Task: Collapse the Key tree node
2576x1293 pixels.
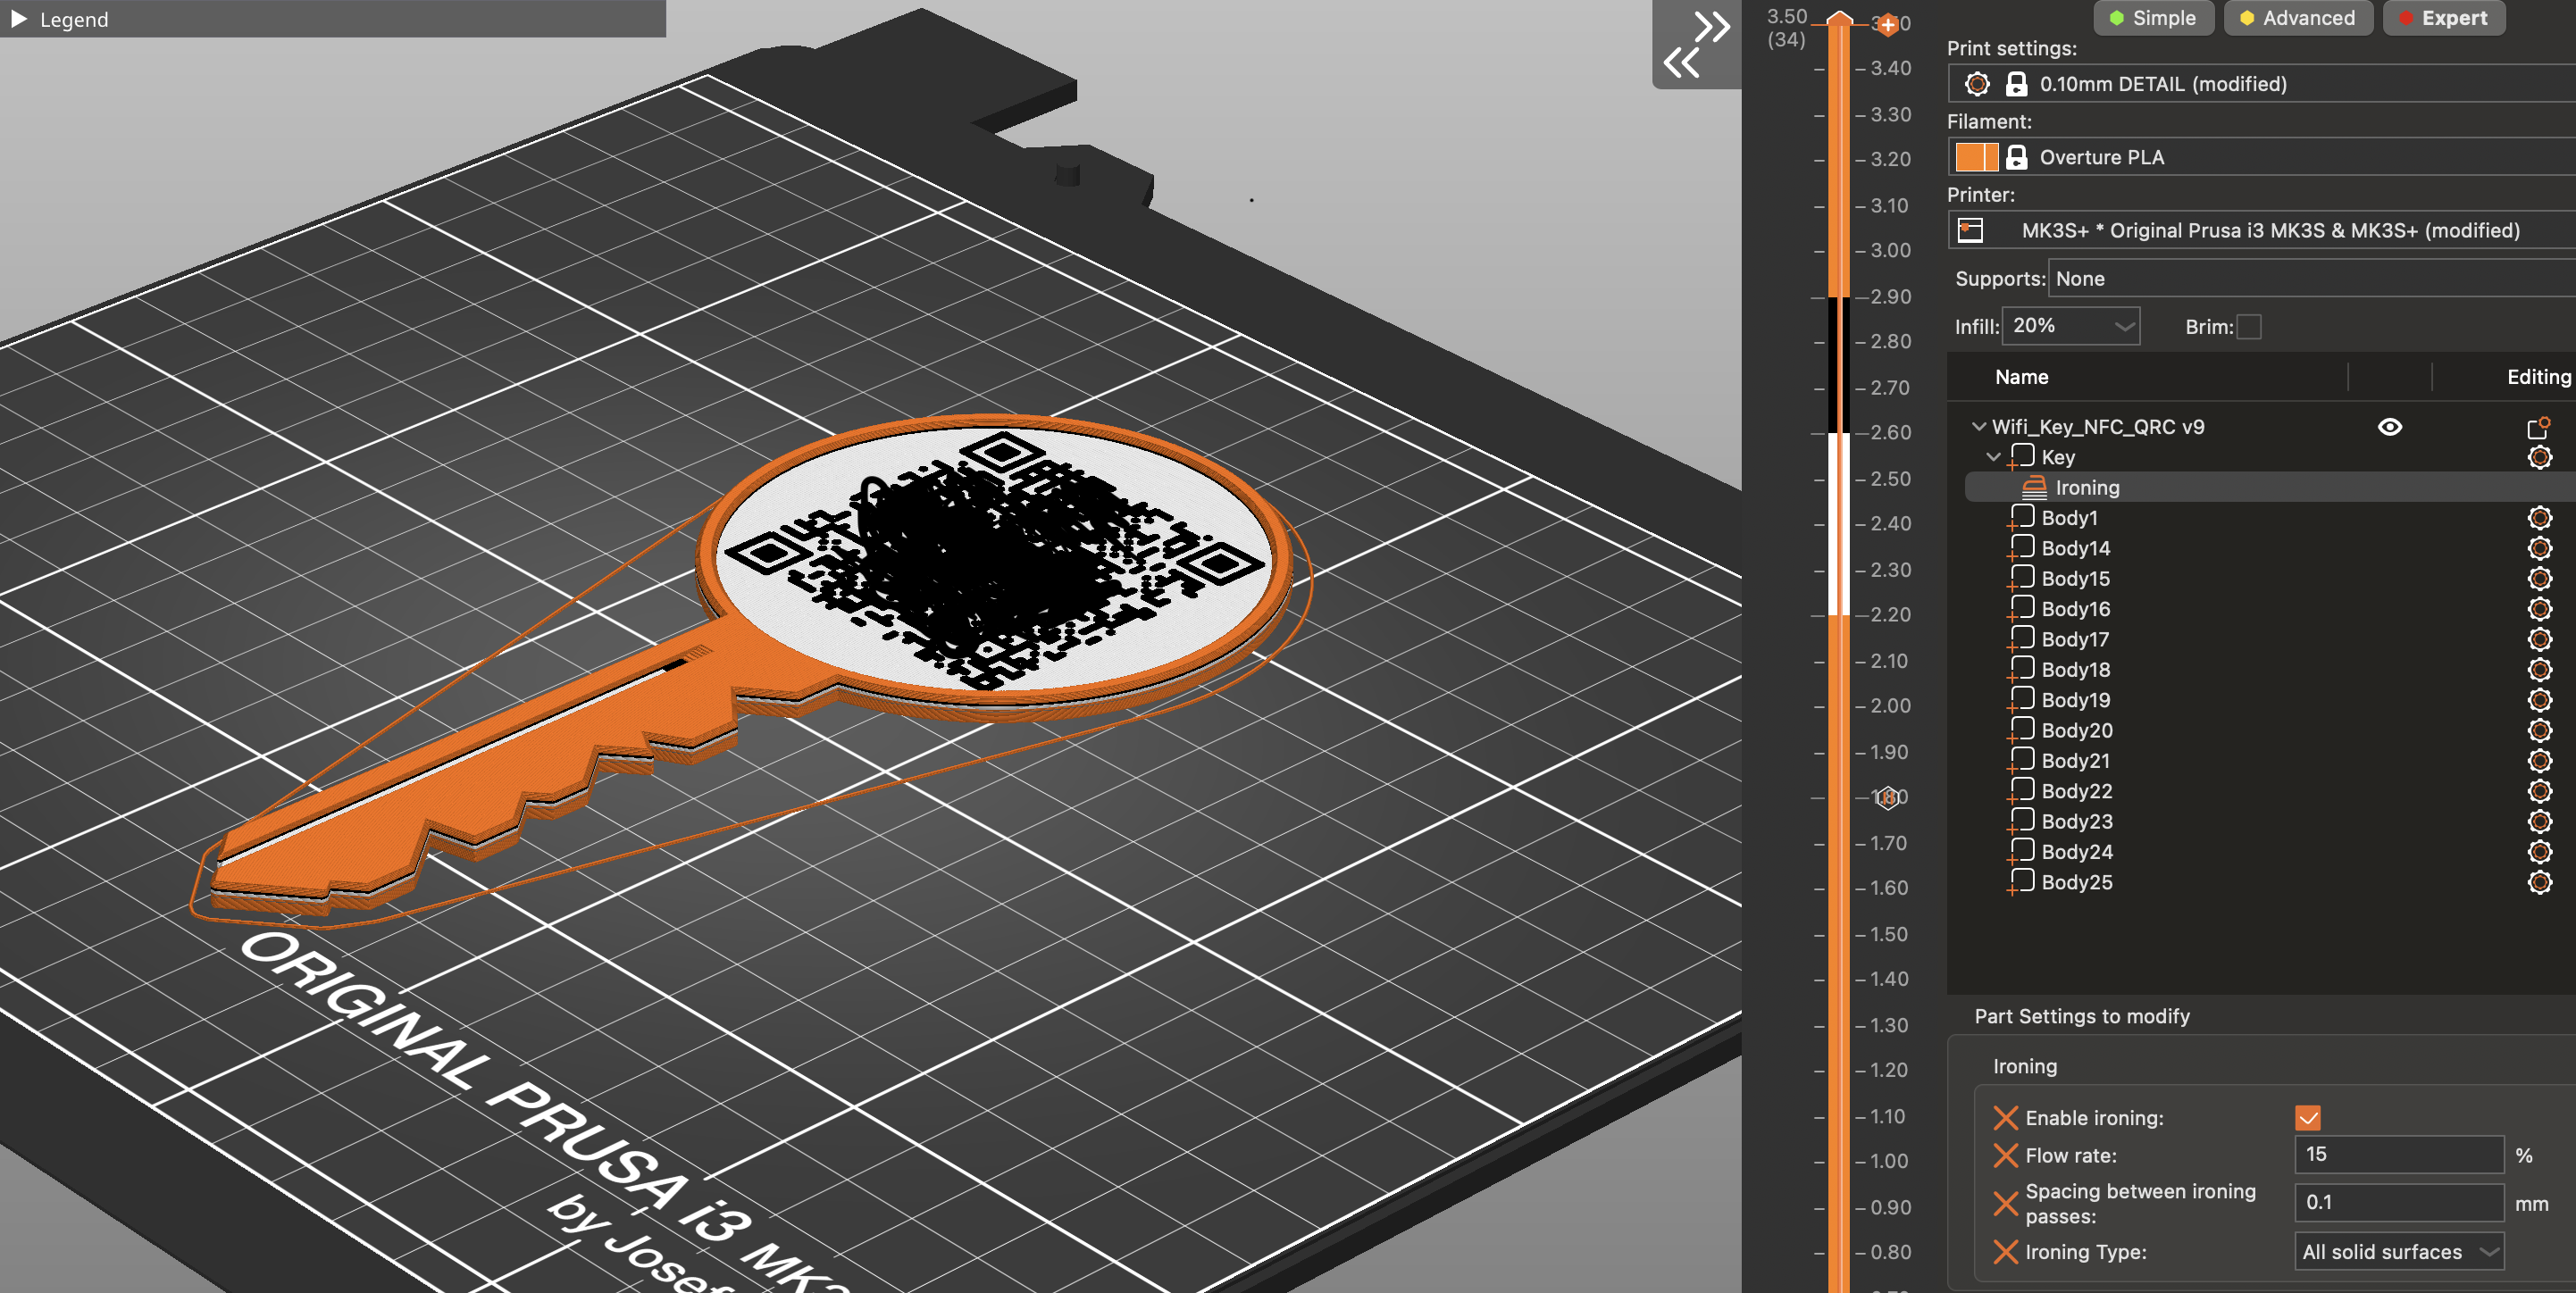Action: (1993, 457)
